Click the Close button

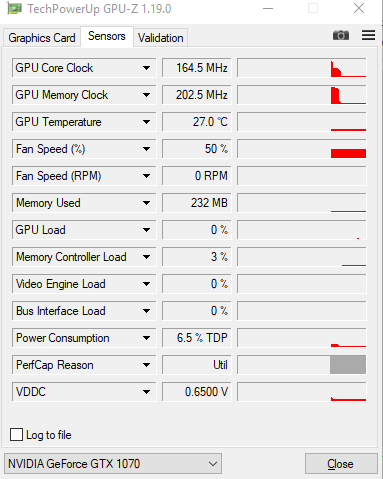point(341,464)
